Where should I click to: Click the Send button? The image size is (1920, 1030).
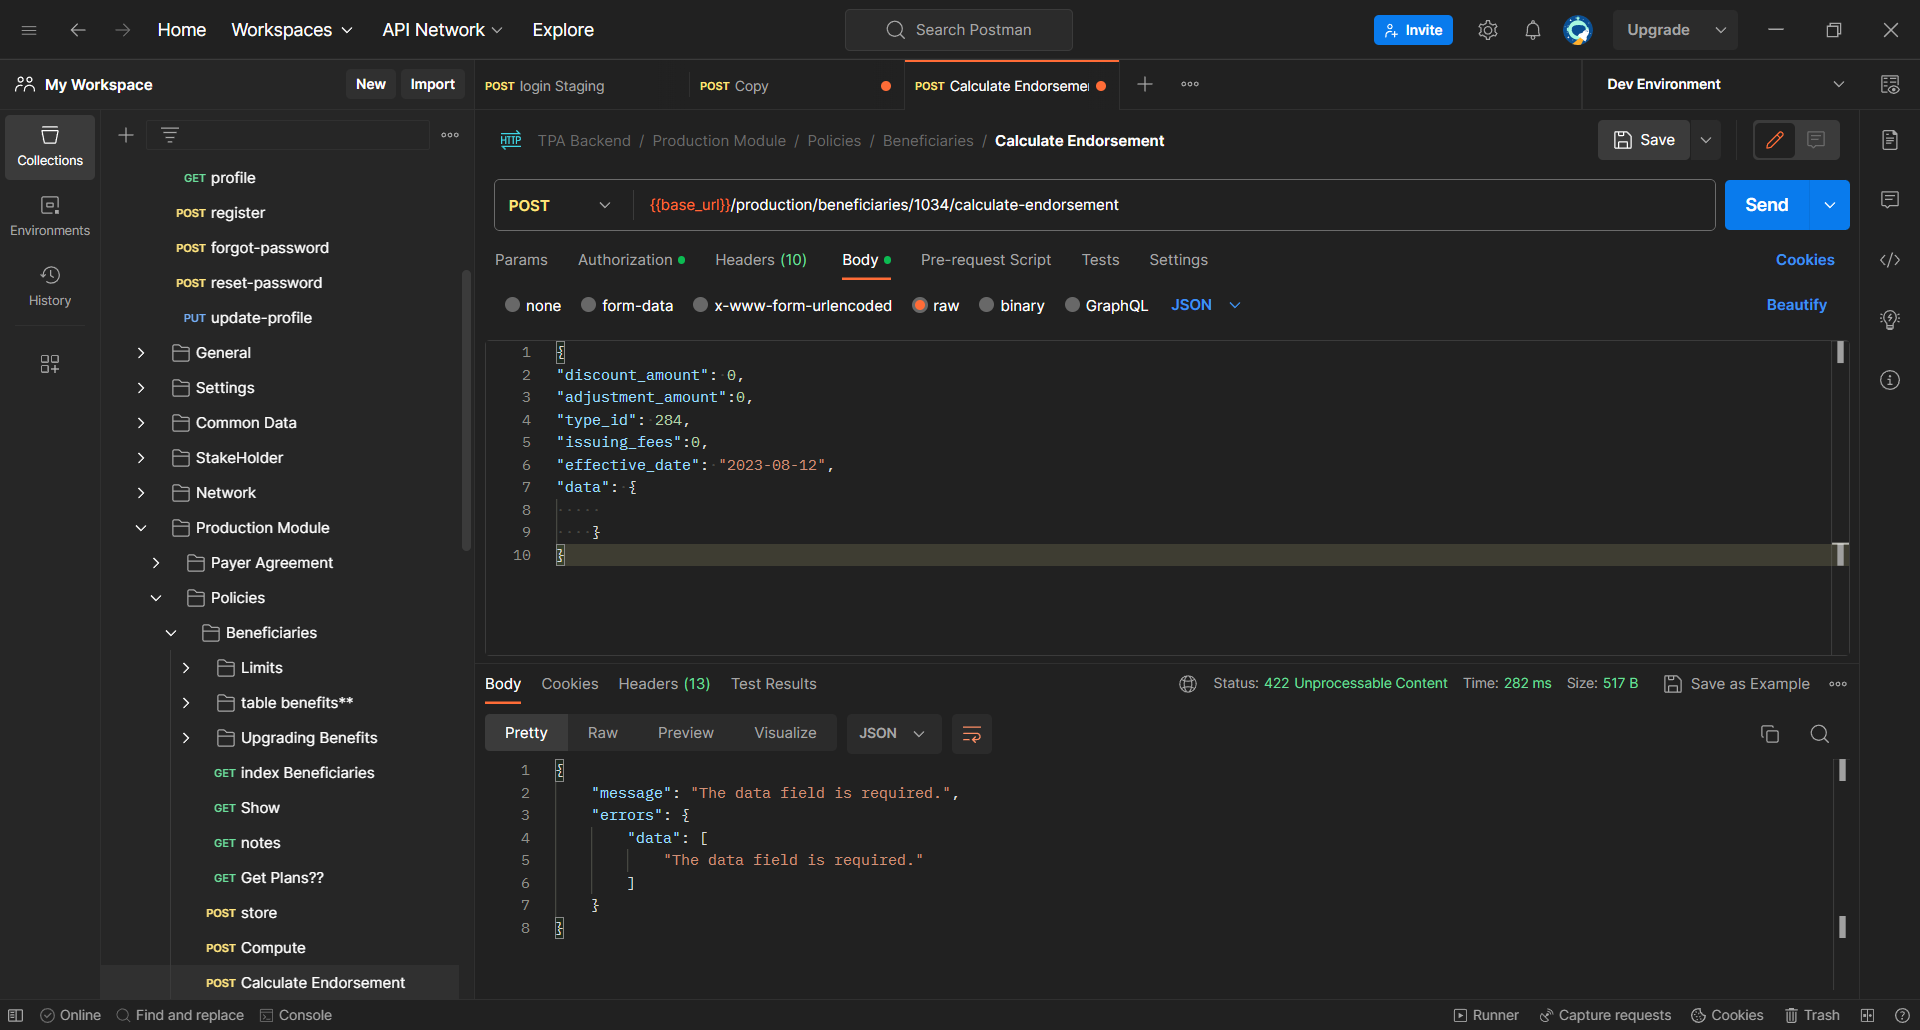pos(1766,205)
